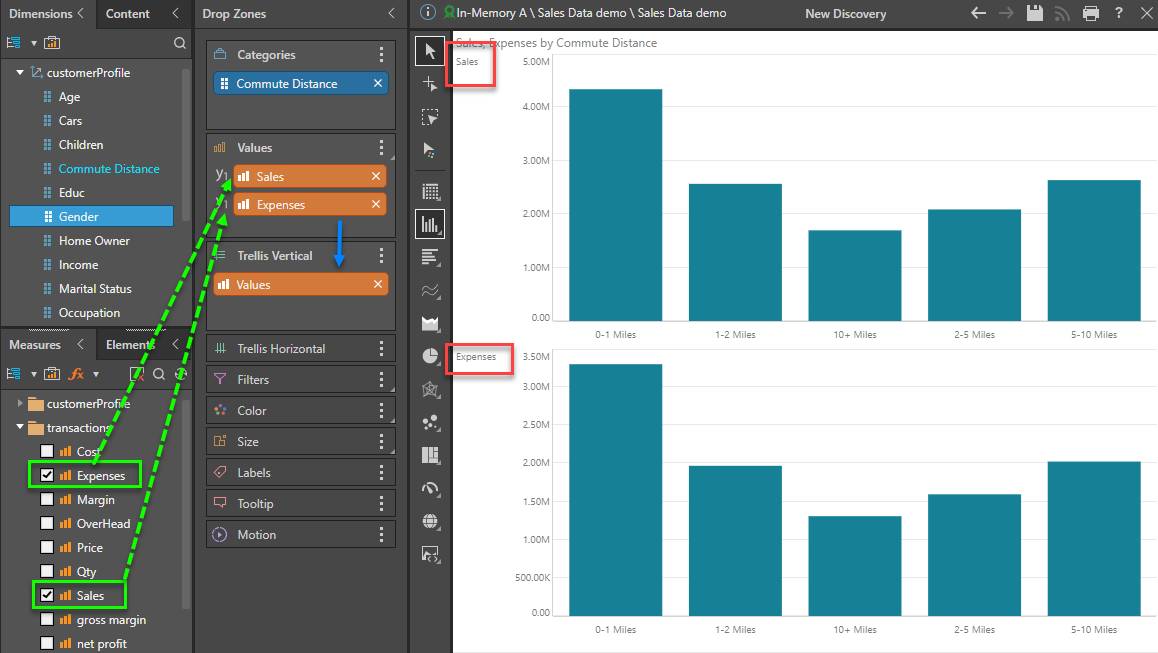Click the print icon in header
The width and height of the screenshot is (1158, 653).
pyautogui.click(x=1091, y=13)
